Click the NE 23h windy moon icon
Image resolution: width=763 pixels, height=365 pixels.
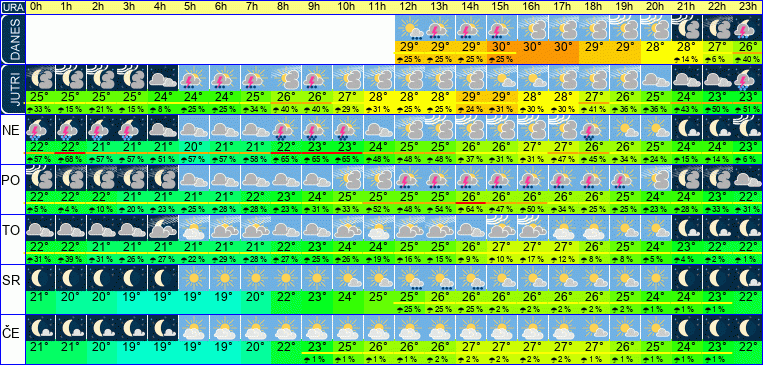coord(747,128)
